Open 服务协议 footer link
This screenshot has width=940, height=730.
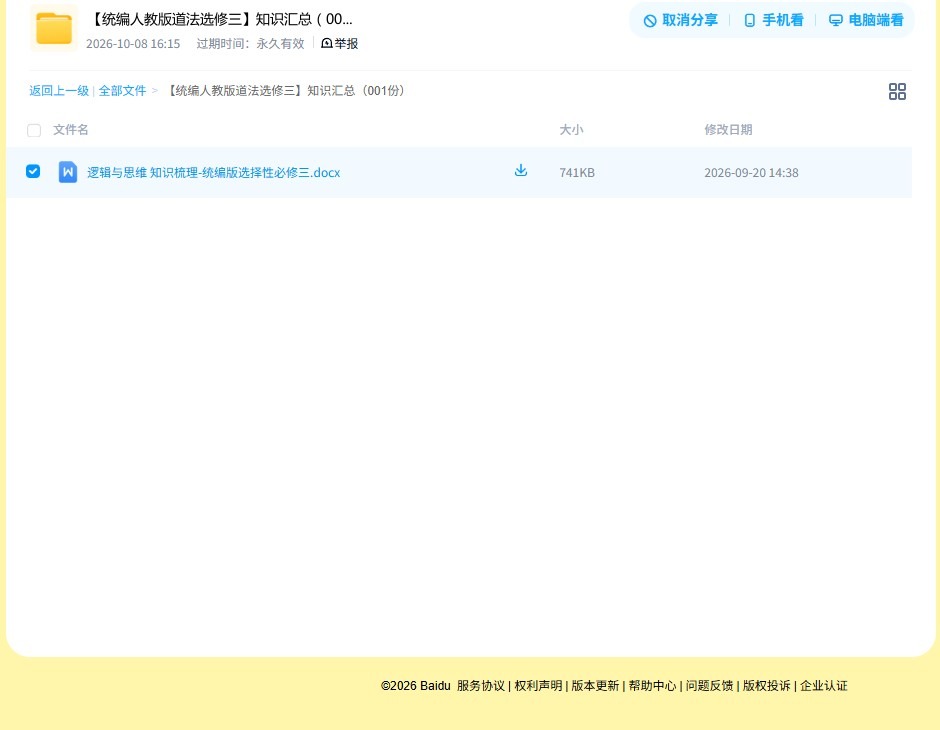tap(481, 686)
